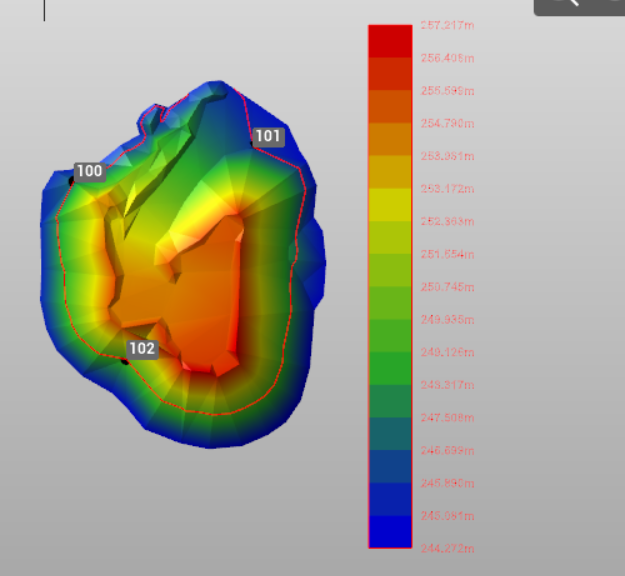Click the orange swatch beside 254.790m

pos(390,139)
